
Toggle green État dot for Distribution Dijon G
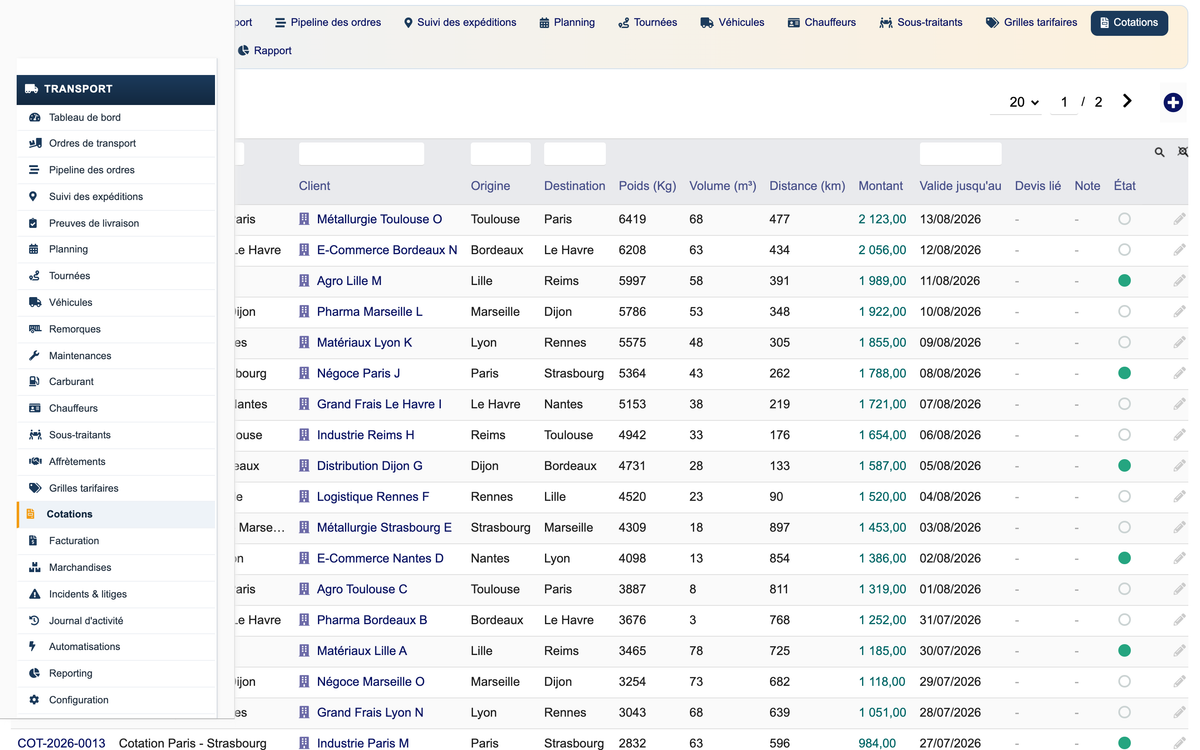coord(1124,466)
